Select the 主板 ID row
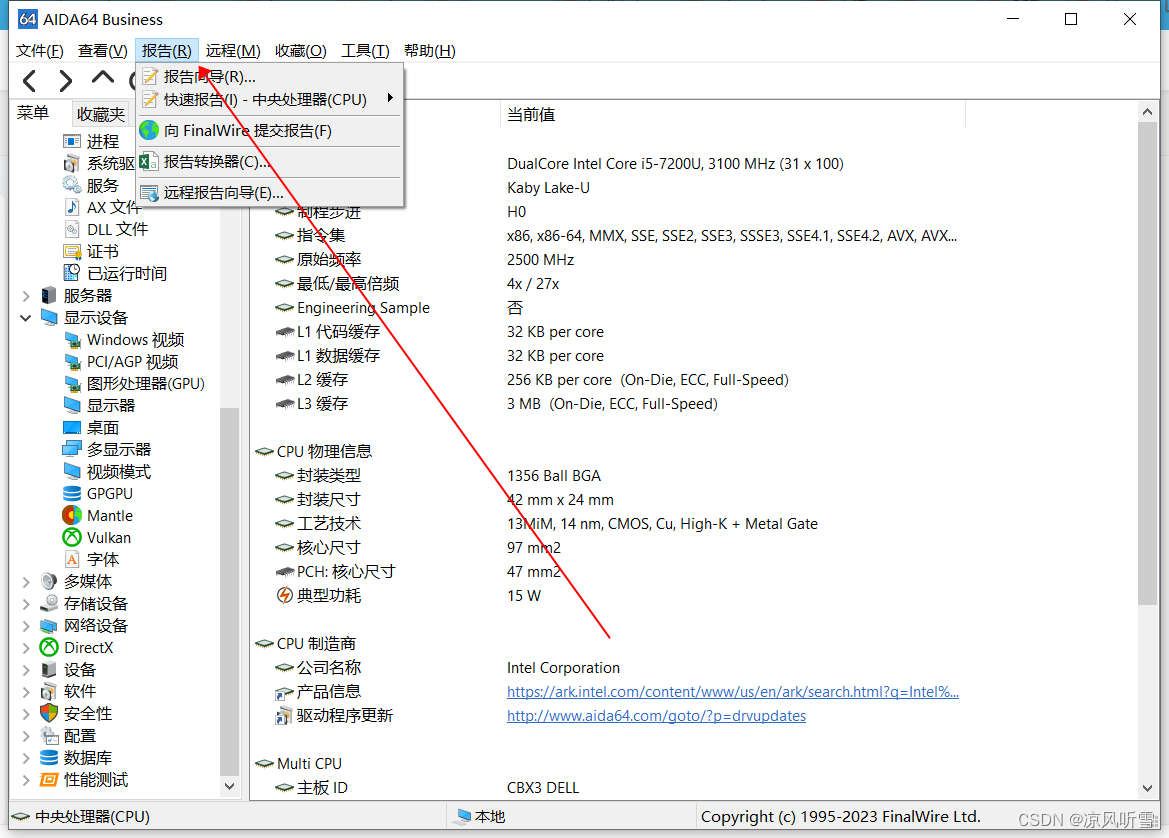The width and height of the screenshot is (1169, 838). [693, 788]
